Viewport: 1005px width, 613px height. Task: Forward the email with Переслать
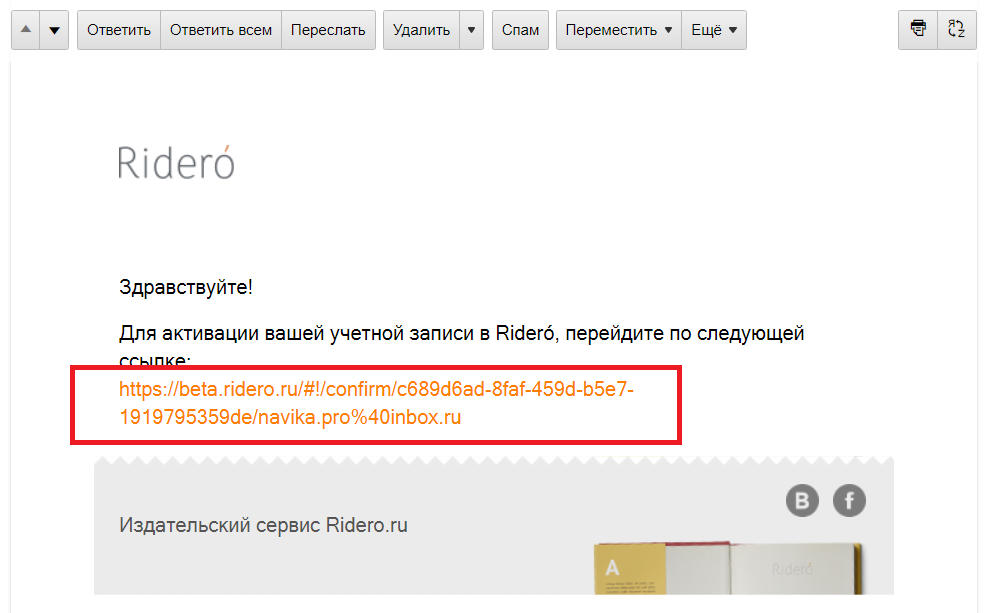click(x=328, y=30)
